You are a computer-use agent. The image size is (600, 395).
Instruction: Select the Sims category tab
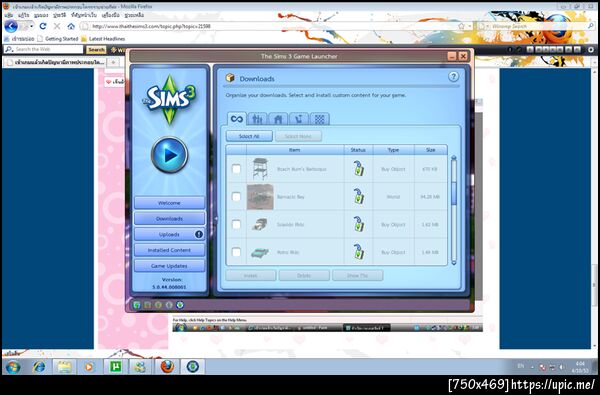[x=257, y=119]
